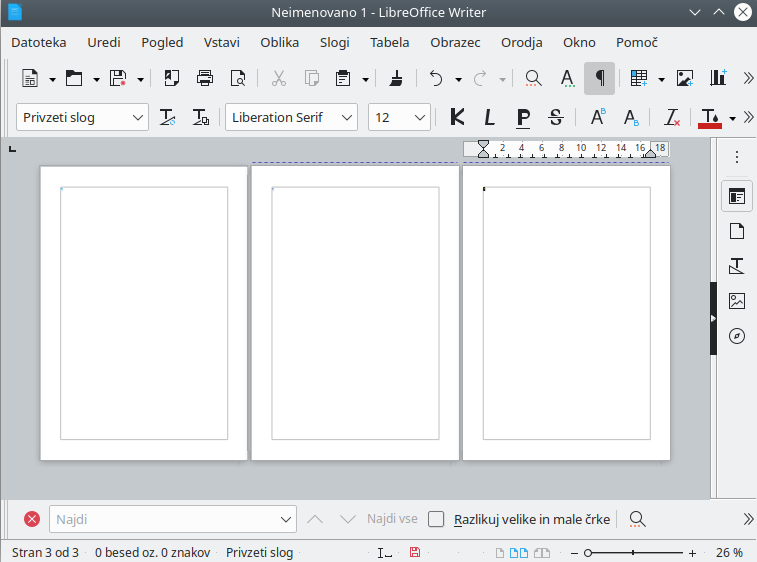
Task: Open the Orodja menu
Action: 521,42
